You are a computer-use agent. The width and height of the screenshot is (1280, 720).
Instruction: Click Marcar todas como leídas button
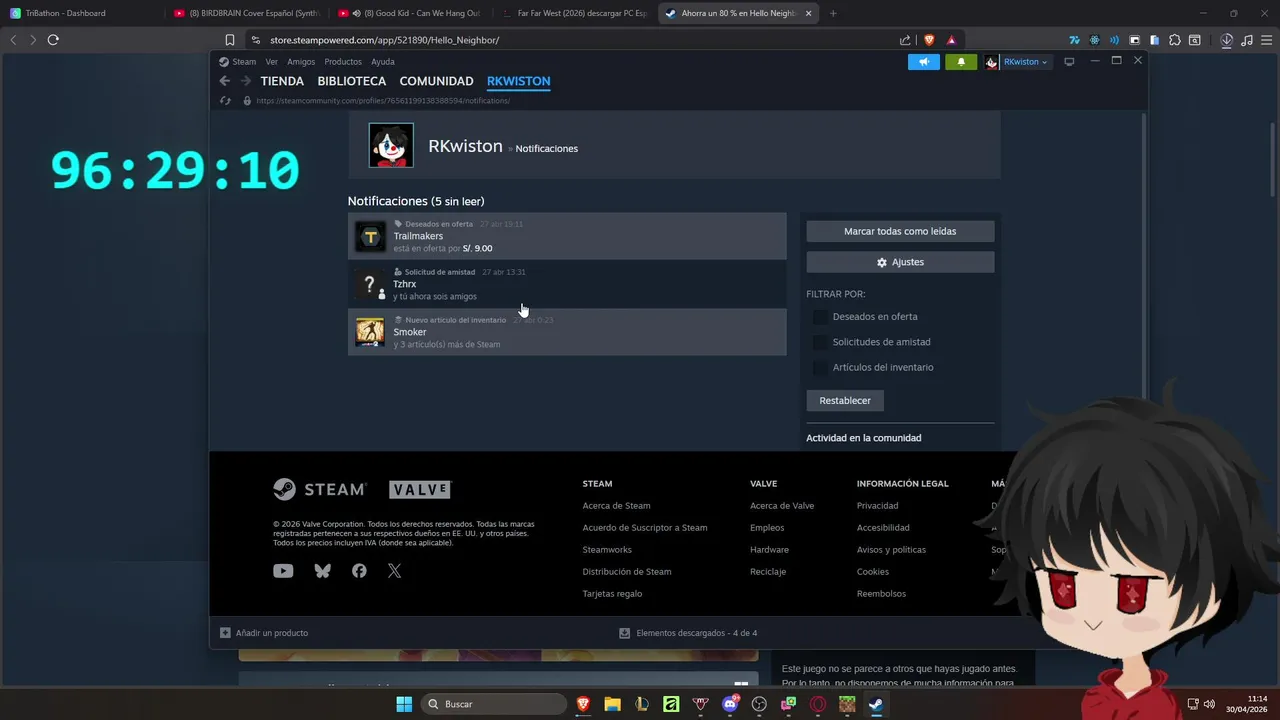900,231
